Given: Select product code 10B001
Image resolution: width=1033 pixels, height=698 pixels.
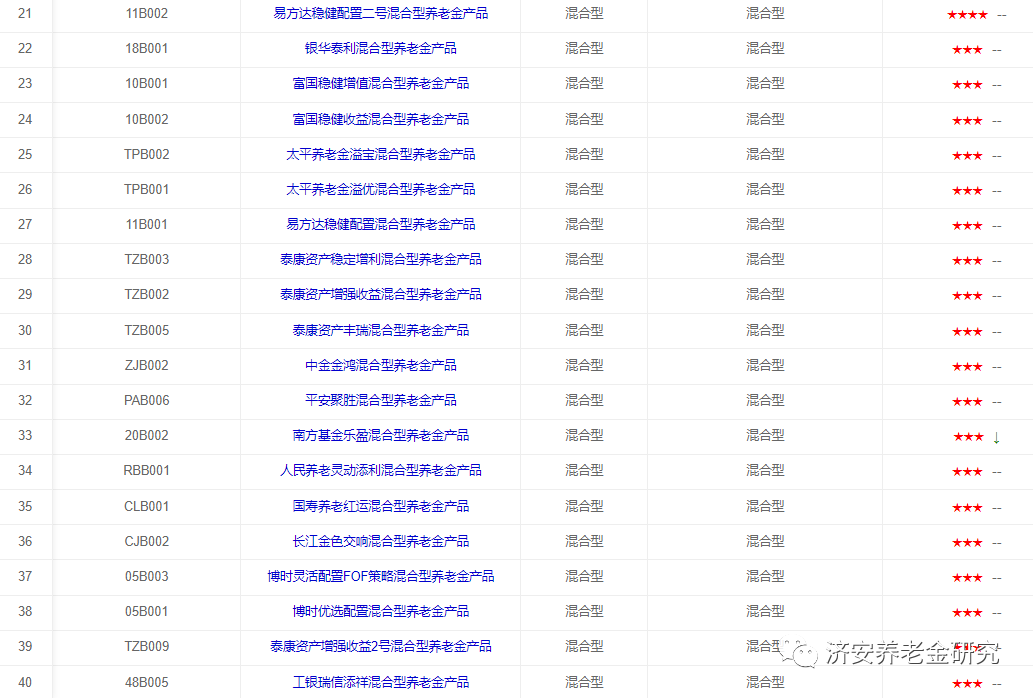Looking at the screenshot, I should pos(146,84).
